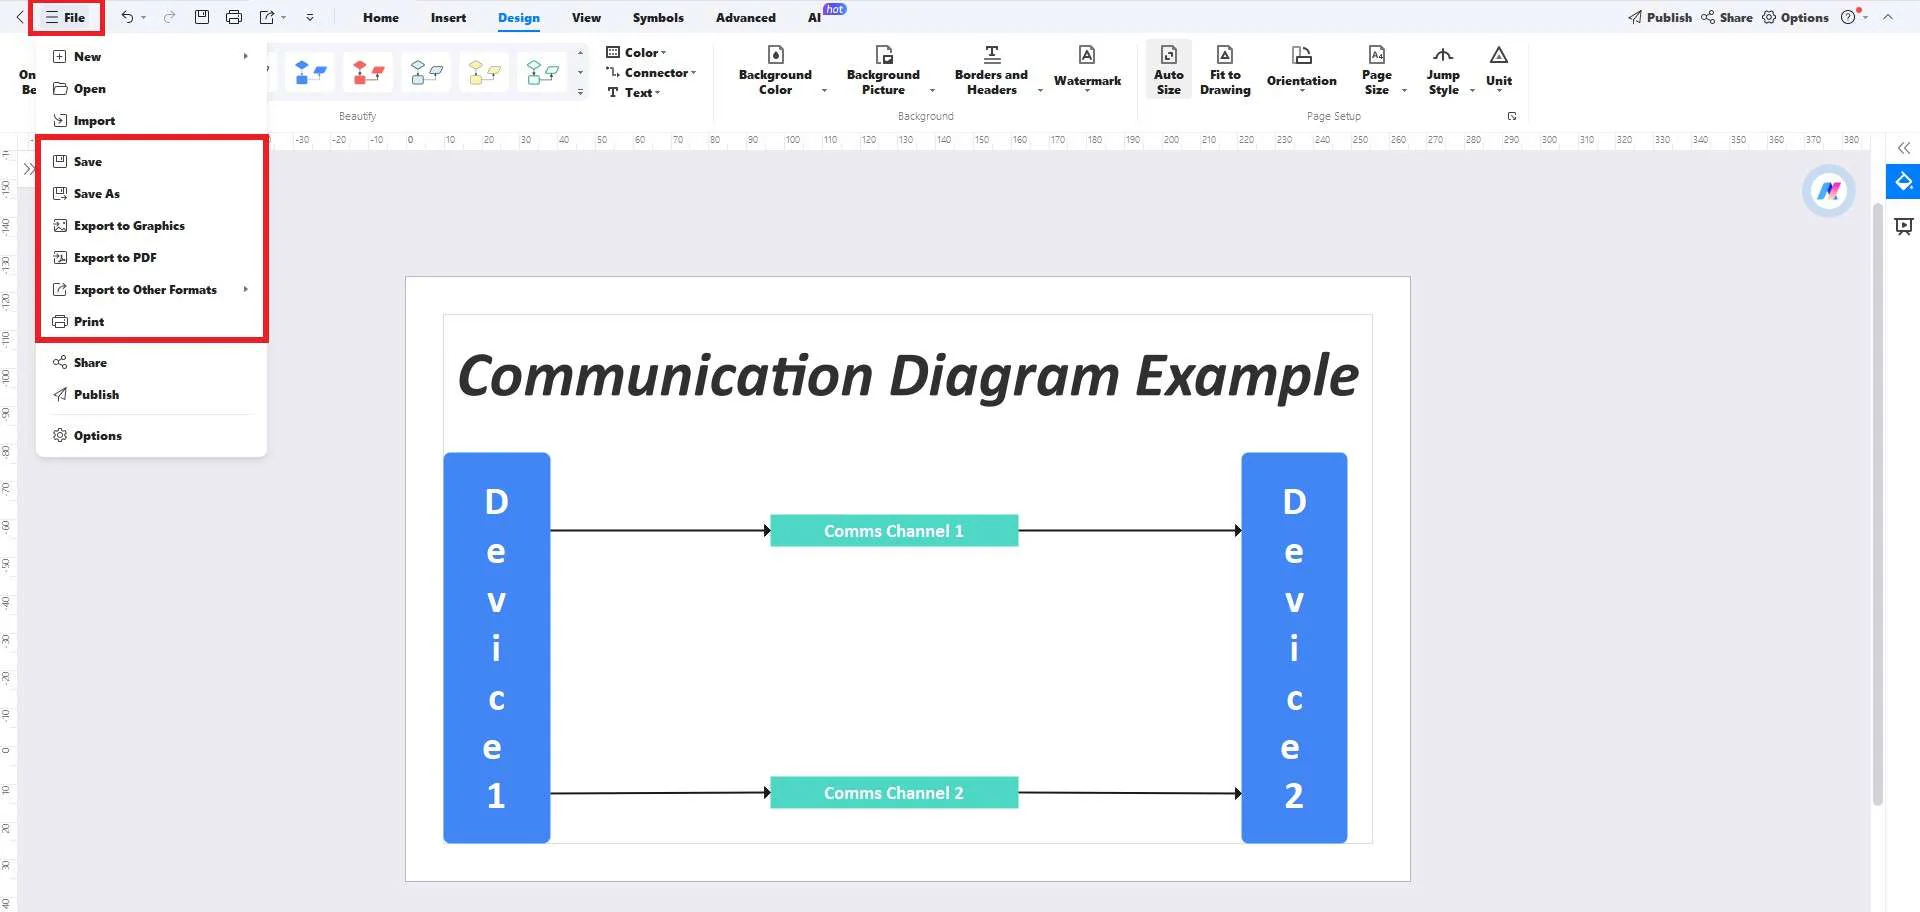The height and width of the screenshot is (912, 1920).
Task: Expand the Beautify theme gallery
Action: click(581, 92)
